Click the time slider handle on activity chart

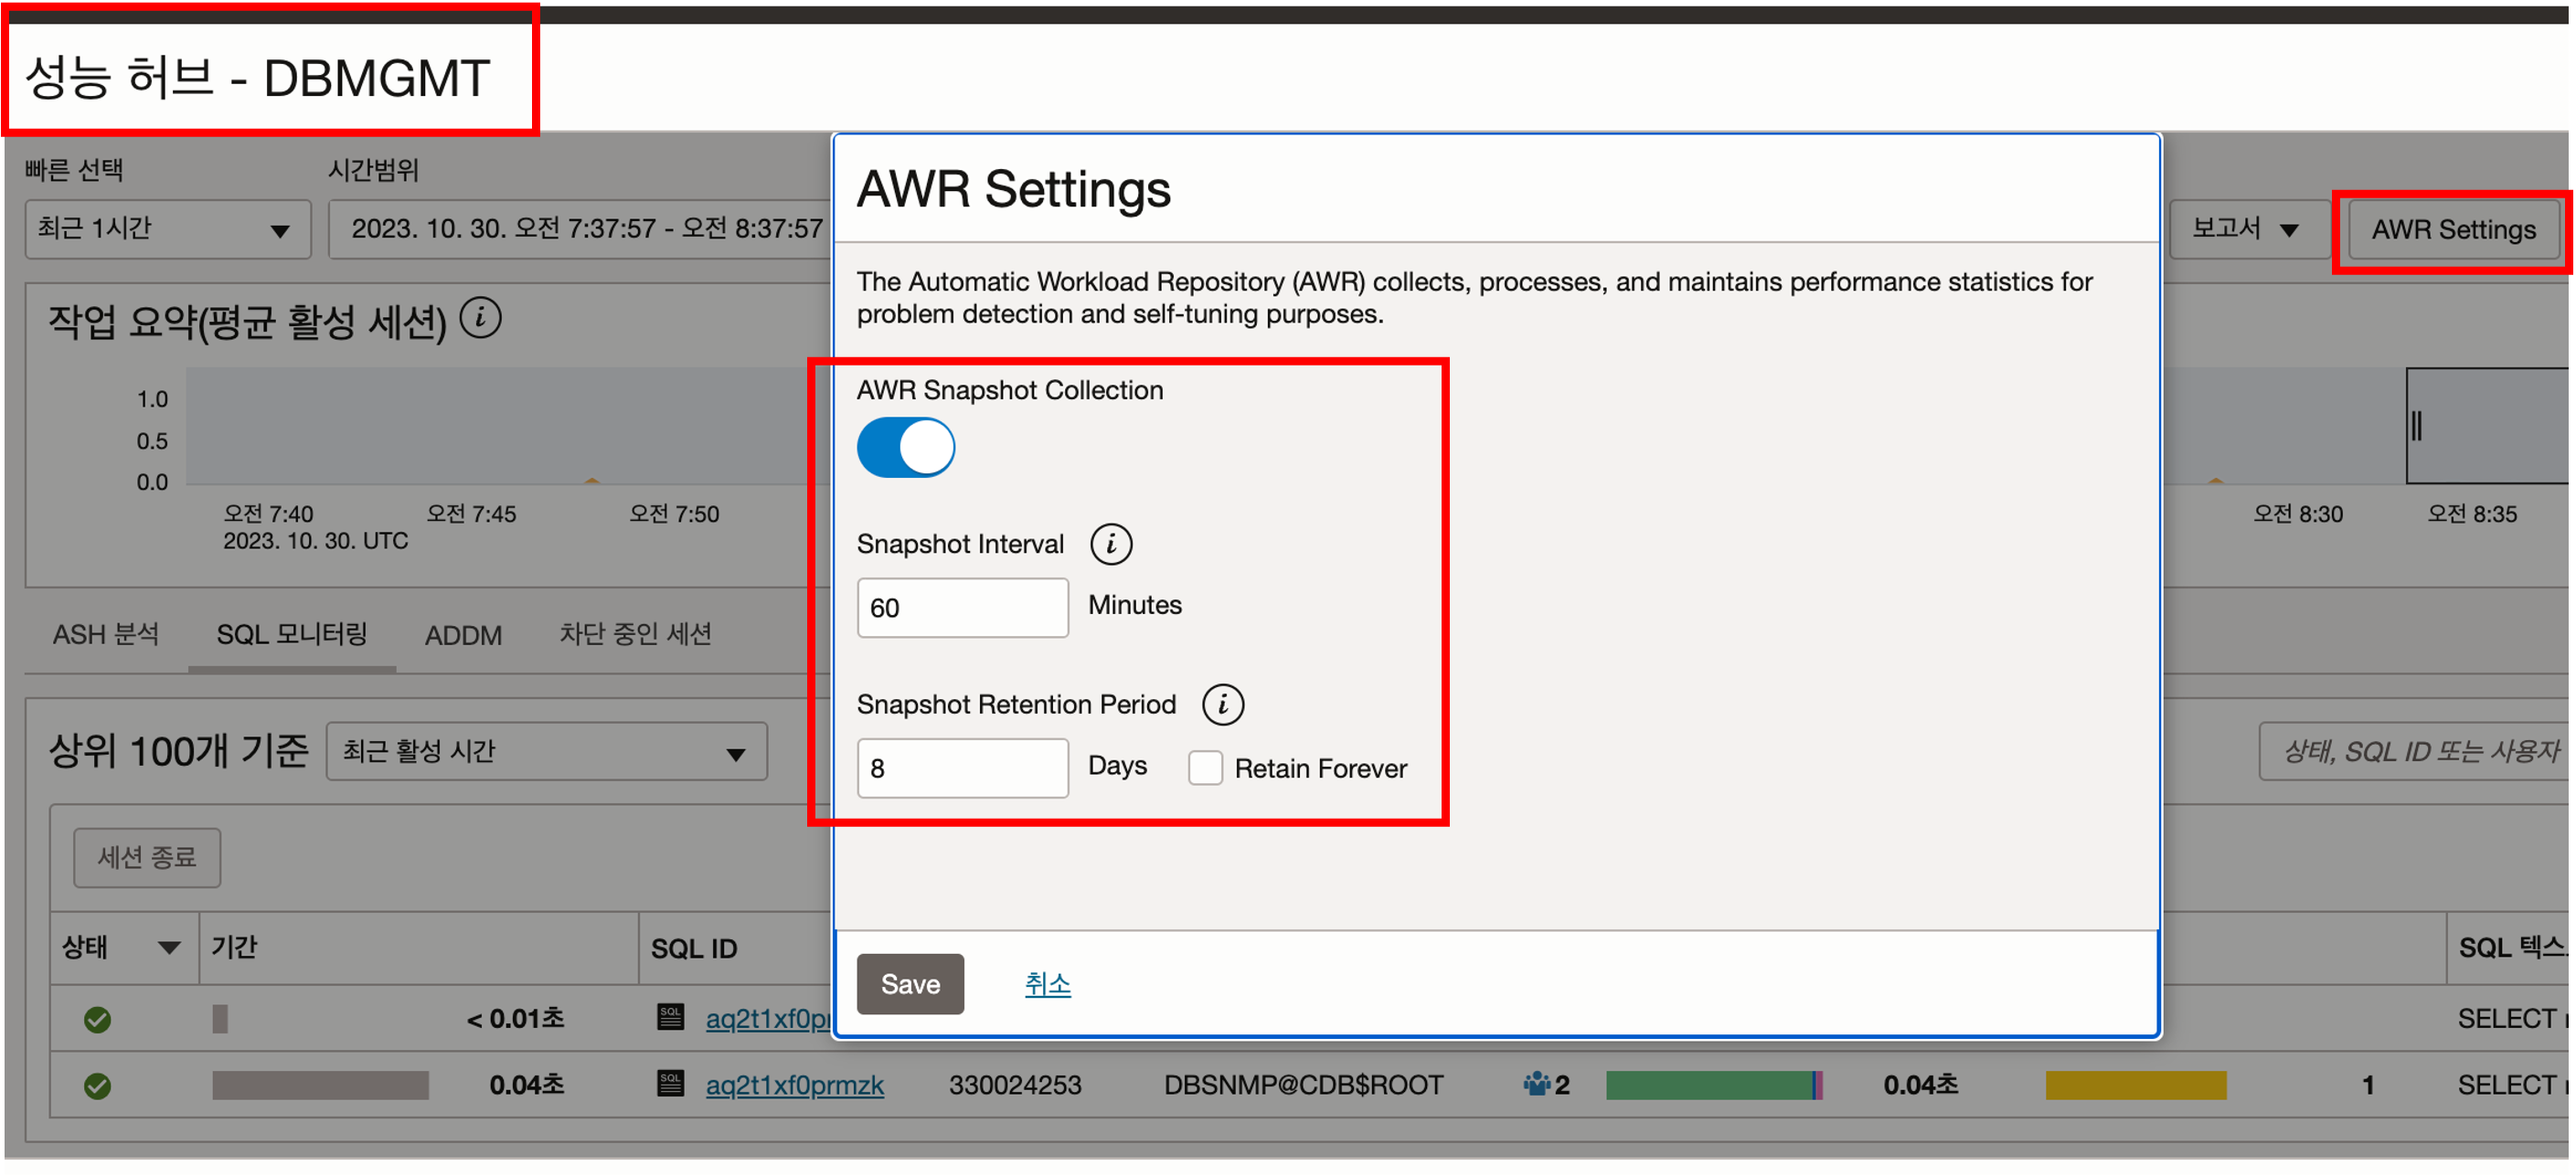point(2416,426)
